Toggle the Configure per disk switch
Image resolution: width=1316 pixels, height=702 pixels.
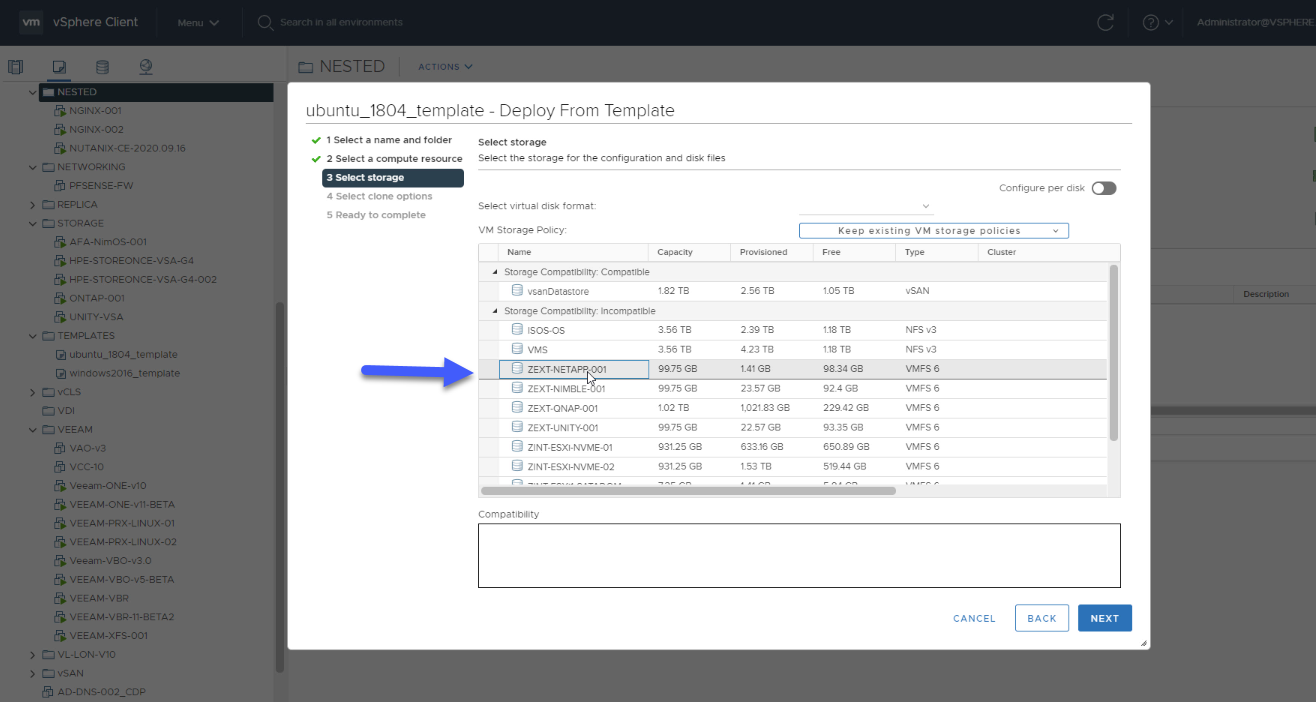pos(1104,188)
